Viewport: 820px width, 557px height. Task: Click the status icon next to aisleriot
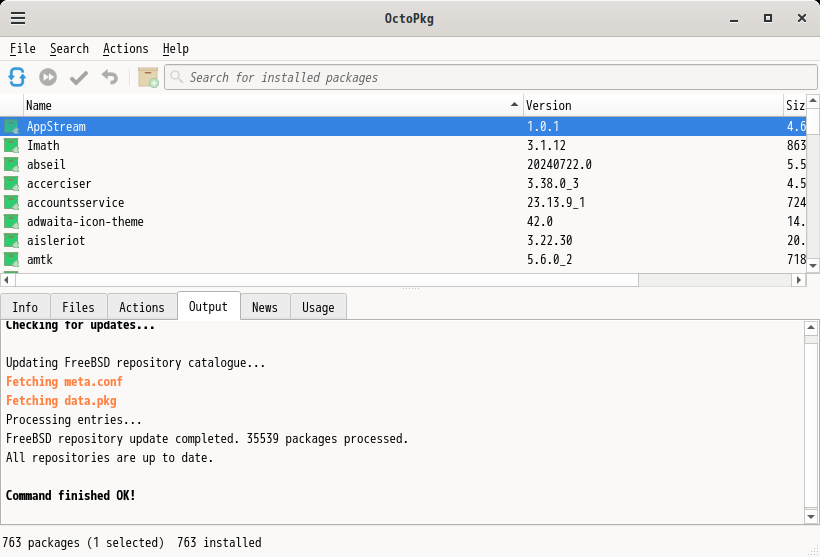pyautogui.click(x=12, y=240)
